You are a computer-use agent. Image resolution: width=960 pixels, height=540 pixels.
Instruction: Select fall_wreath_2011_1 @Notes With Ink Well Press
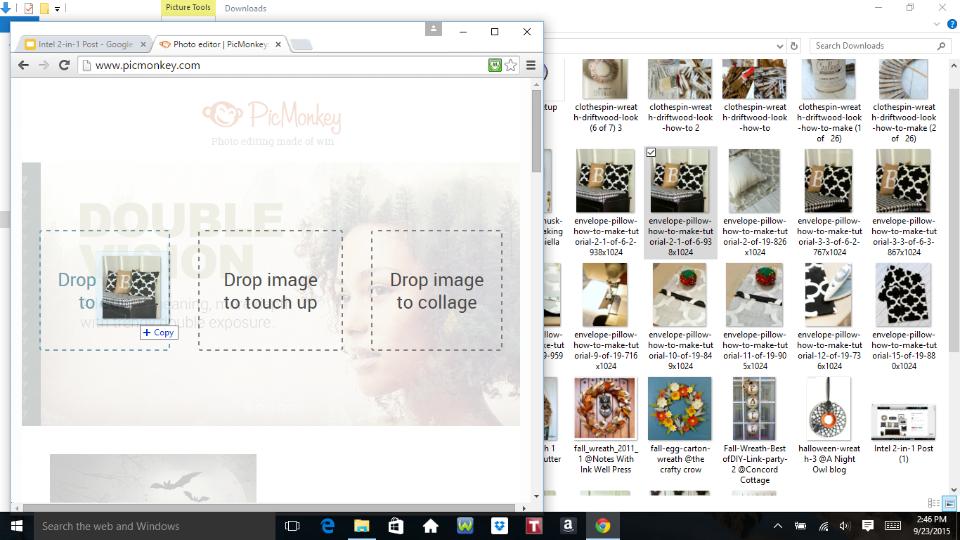(x=606, y=426)
